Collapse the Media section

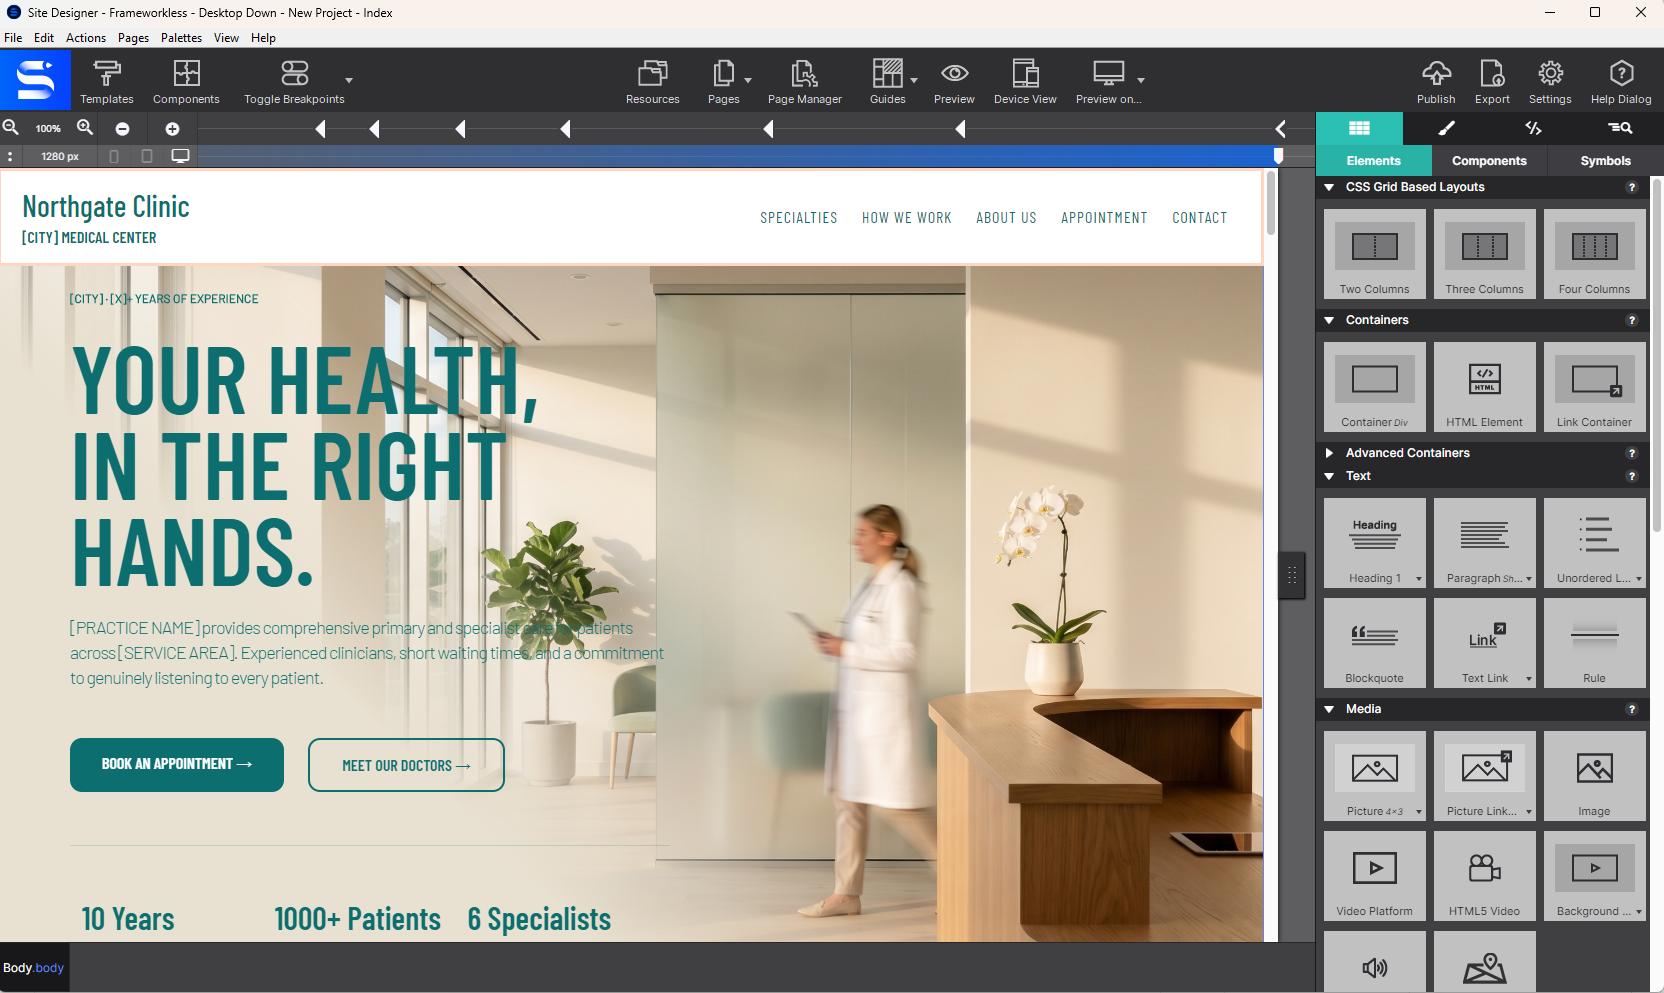pos(1329,709)
